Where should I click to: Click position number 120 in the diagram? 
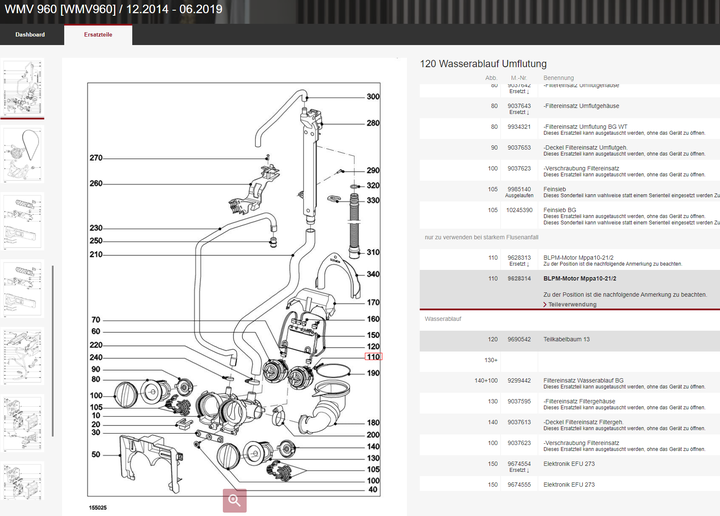[x=373, y=347]
